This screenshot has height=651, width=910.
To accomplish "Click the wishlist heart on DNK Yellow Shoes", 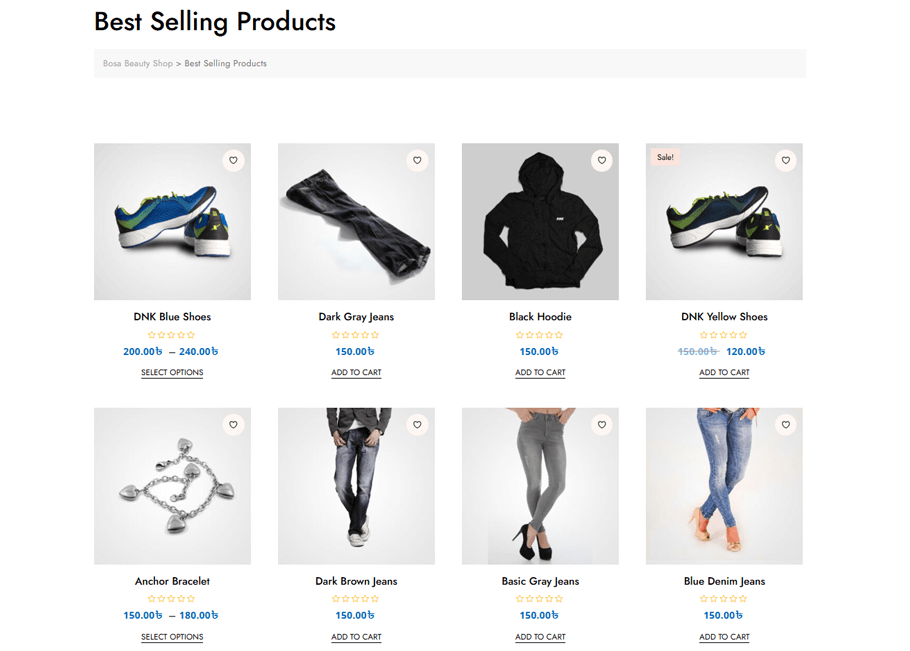I will point(785,160).
